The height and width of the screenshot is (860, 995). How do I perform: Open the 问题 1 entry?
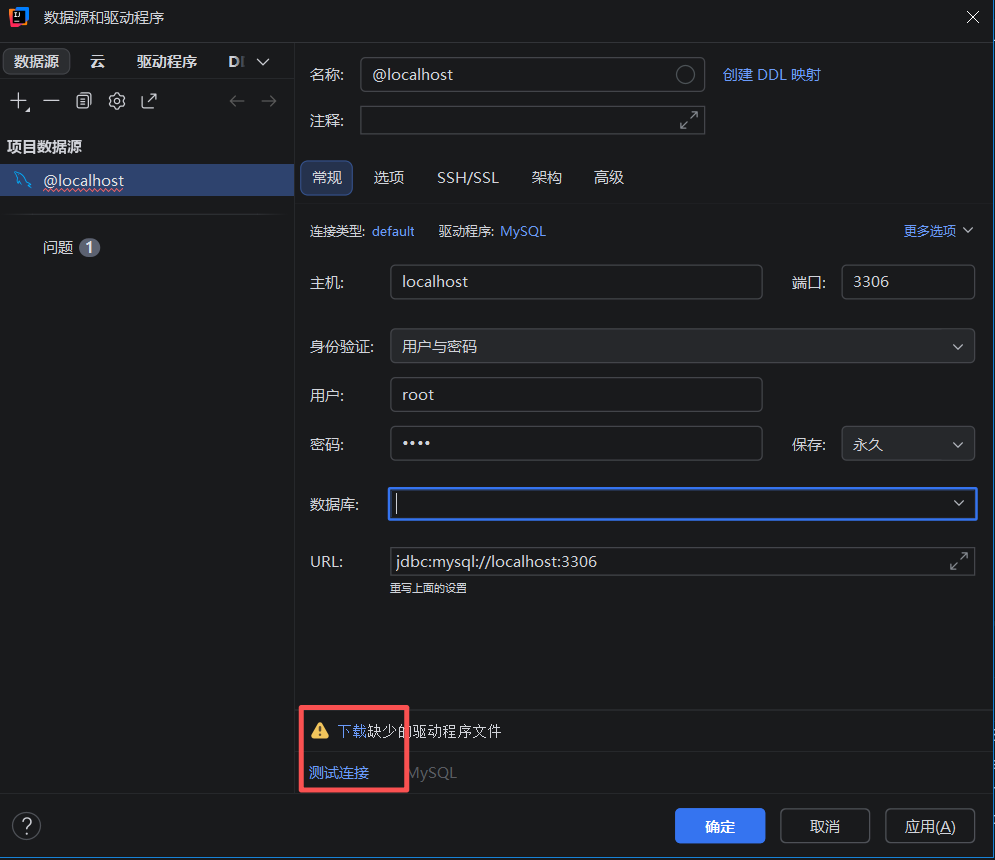click(x=71, y=247)
